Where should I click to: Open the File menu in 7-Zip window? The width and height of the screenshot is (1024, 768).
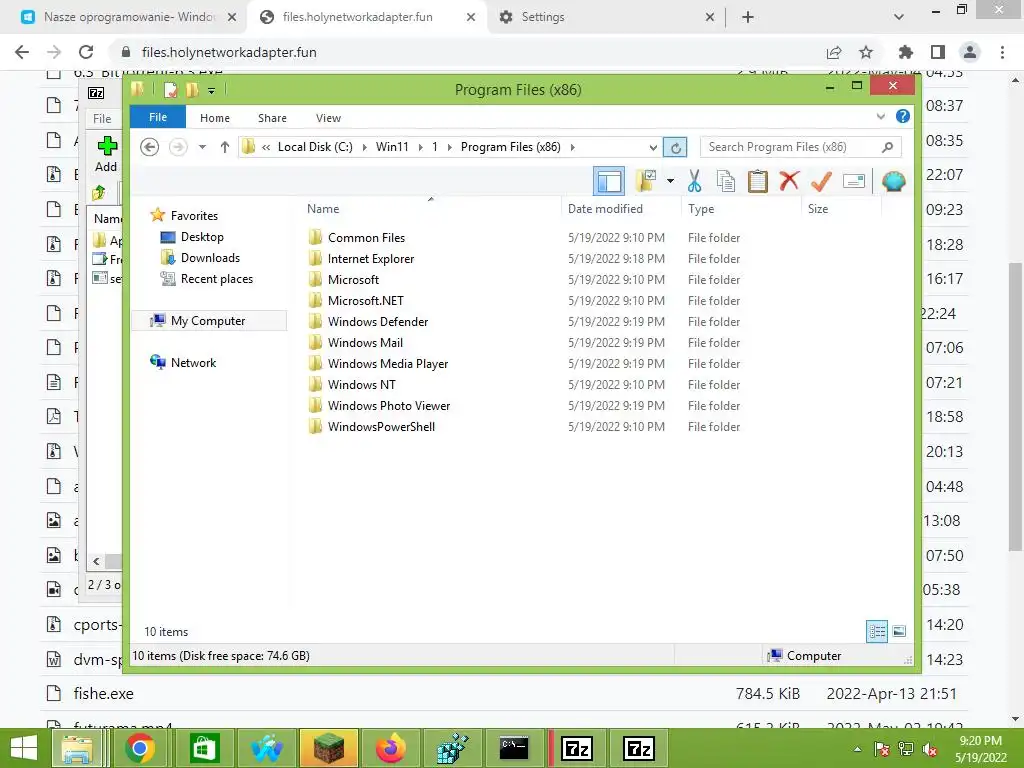click(x=102, y=119)
